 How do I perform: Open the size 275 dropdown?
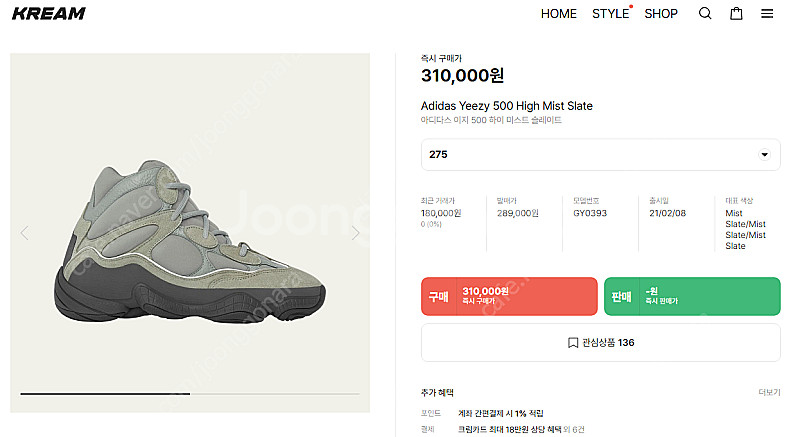coord(600,155)
